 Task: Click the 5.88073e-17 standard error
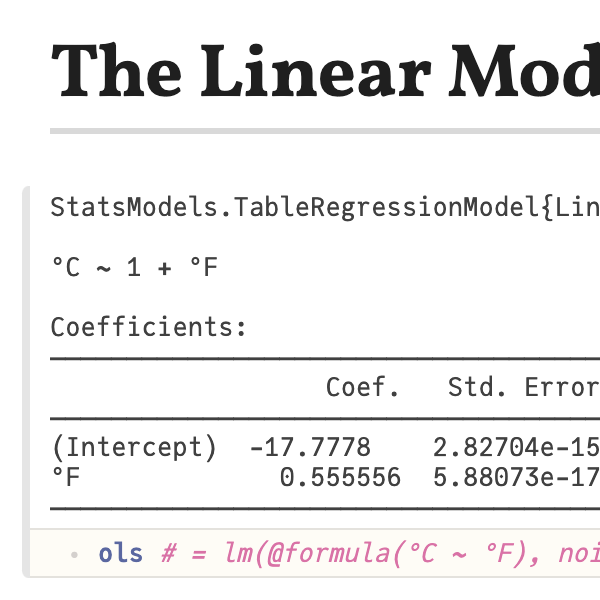click(x=517, y=477)
